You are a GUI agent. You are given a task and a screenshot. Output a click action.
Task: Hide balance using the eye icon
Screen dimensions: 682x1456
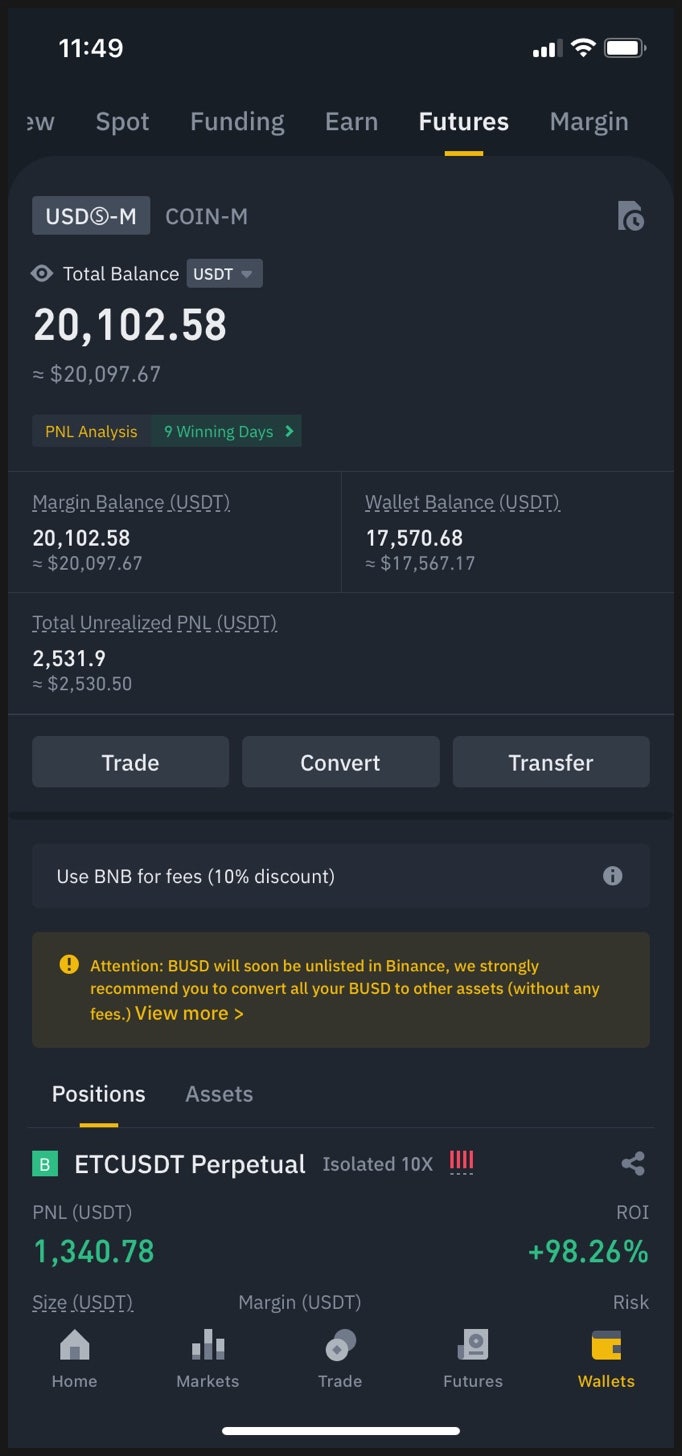tap(42, 274)
